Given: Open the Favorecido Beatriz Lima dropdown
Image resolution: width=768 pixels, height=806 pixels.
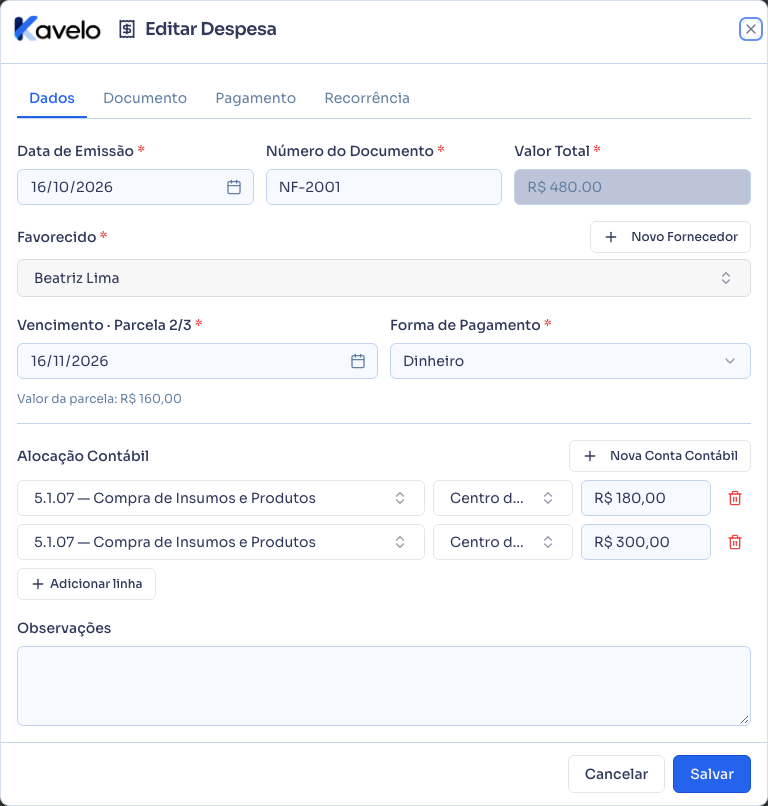Looking at the screenshot, I should 384,278.
